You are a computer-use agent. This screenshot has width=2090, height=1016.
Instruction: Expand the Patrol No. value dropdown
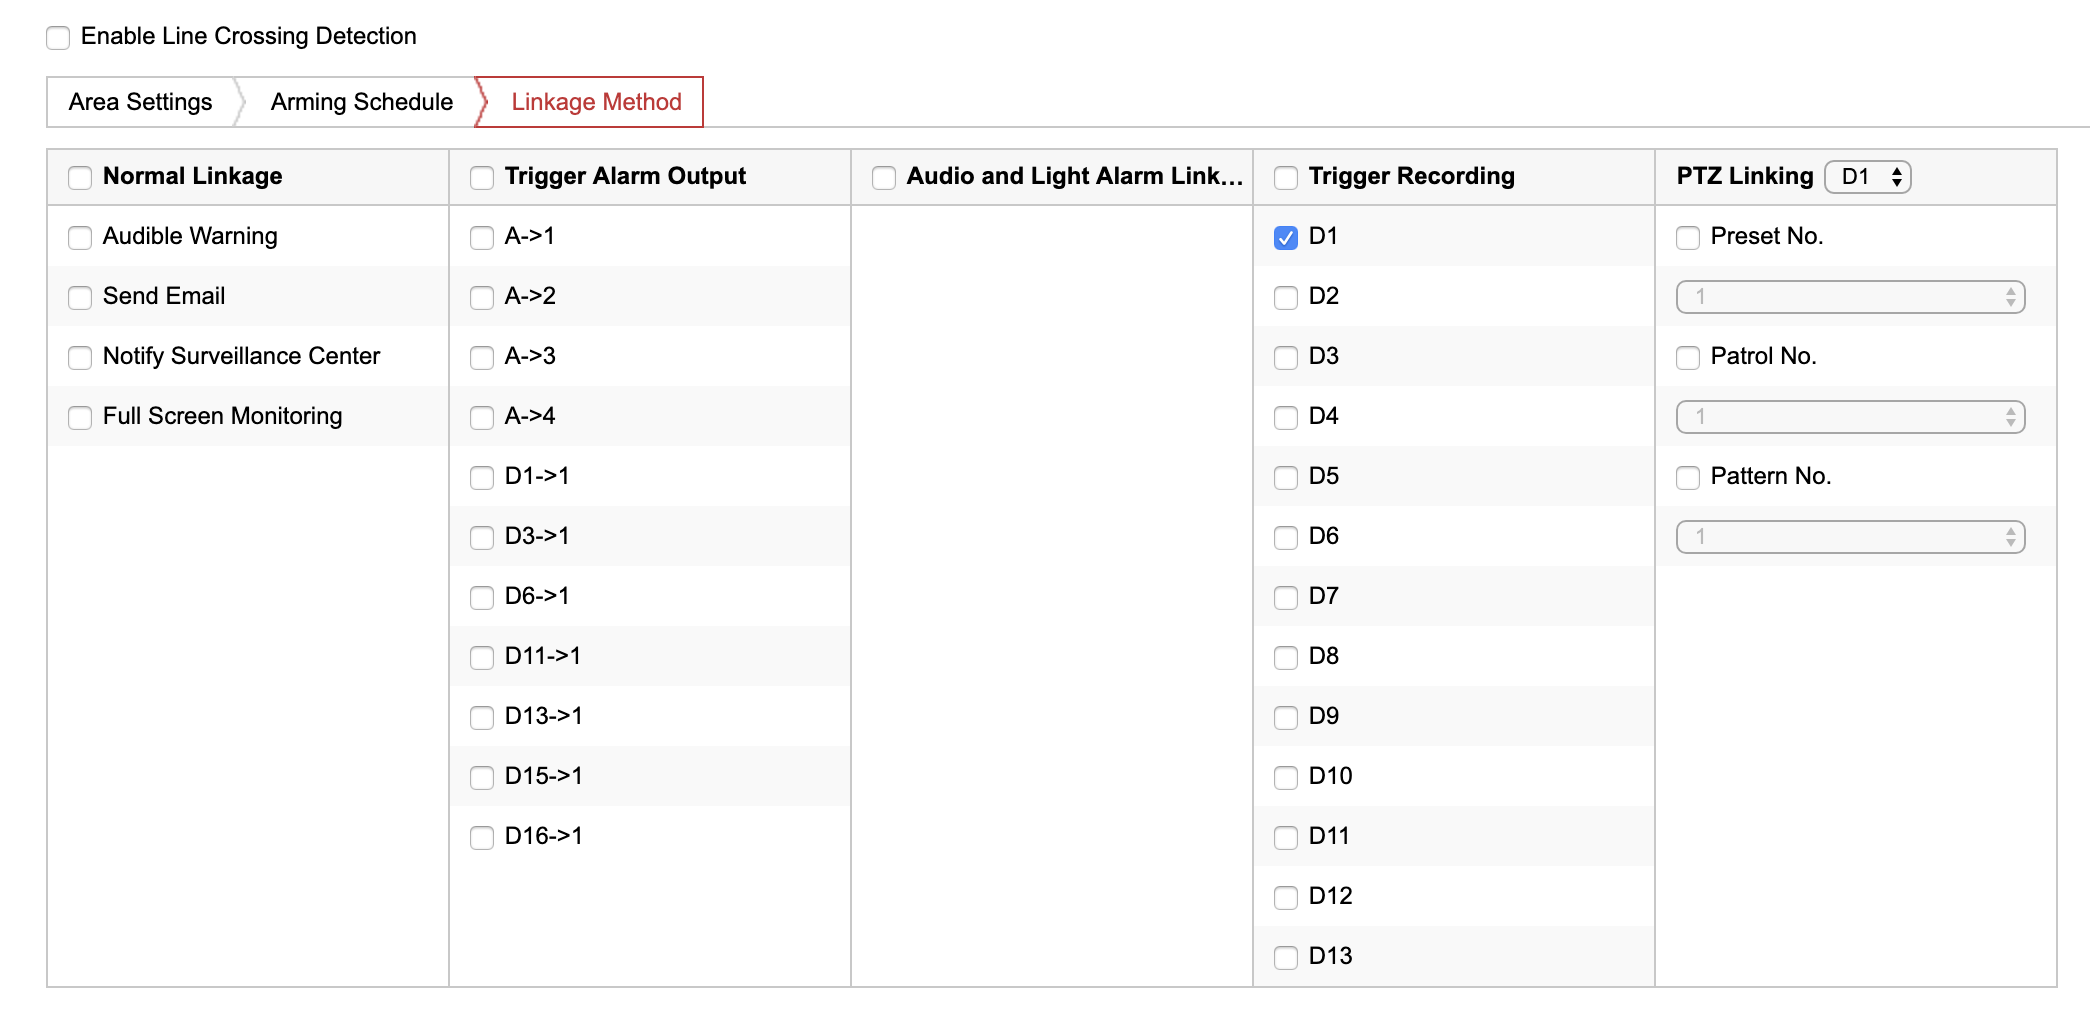coord(1850,417)
